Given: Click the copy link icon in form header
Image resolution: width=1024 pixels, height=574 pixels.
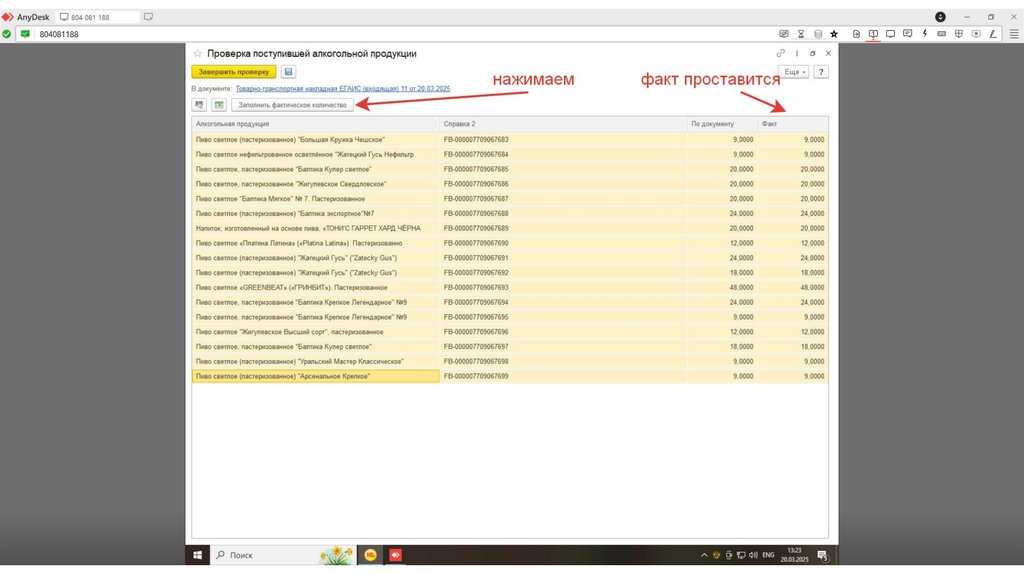Looking at the screenshot, I should [x=781, y=53].
